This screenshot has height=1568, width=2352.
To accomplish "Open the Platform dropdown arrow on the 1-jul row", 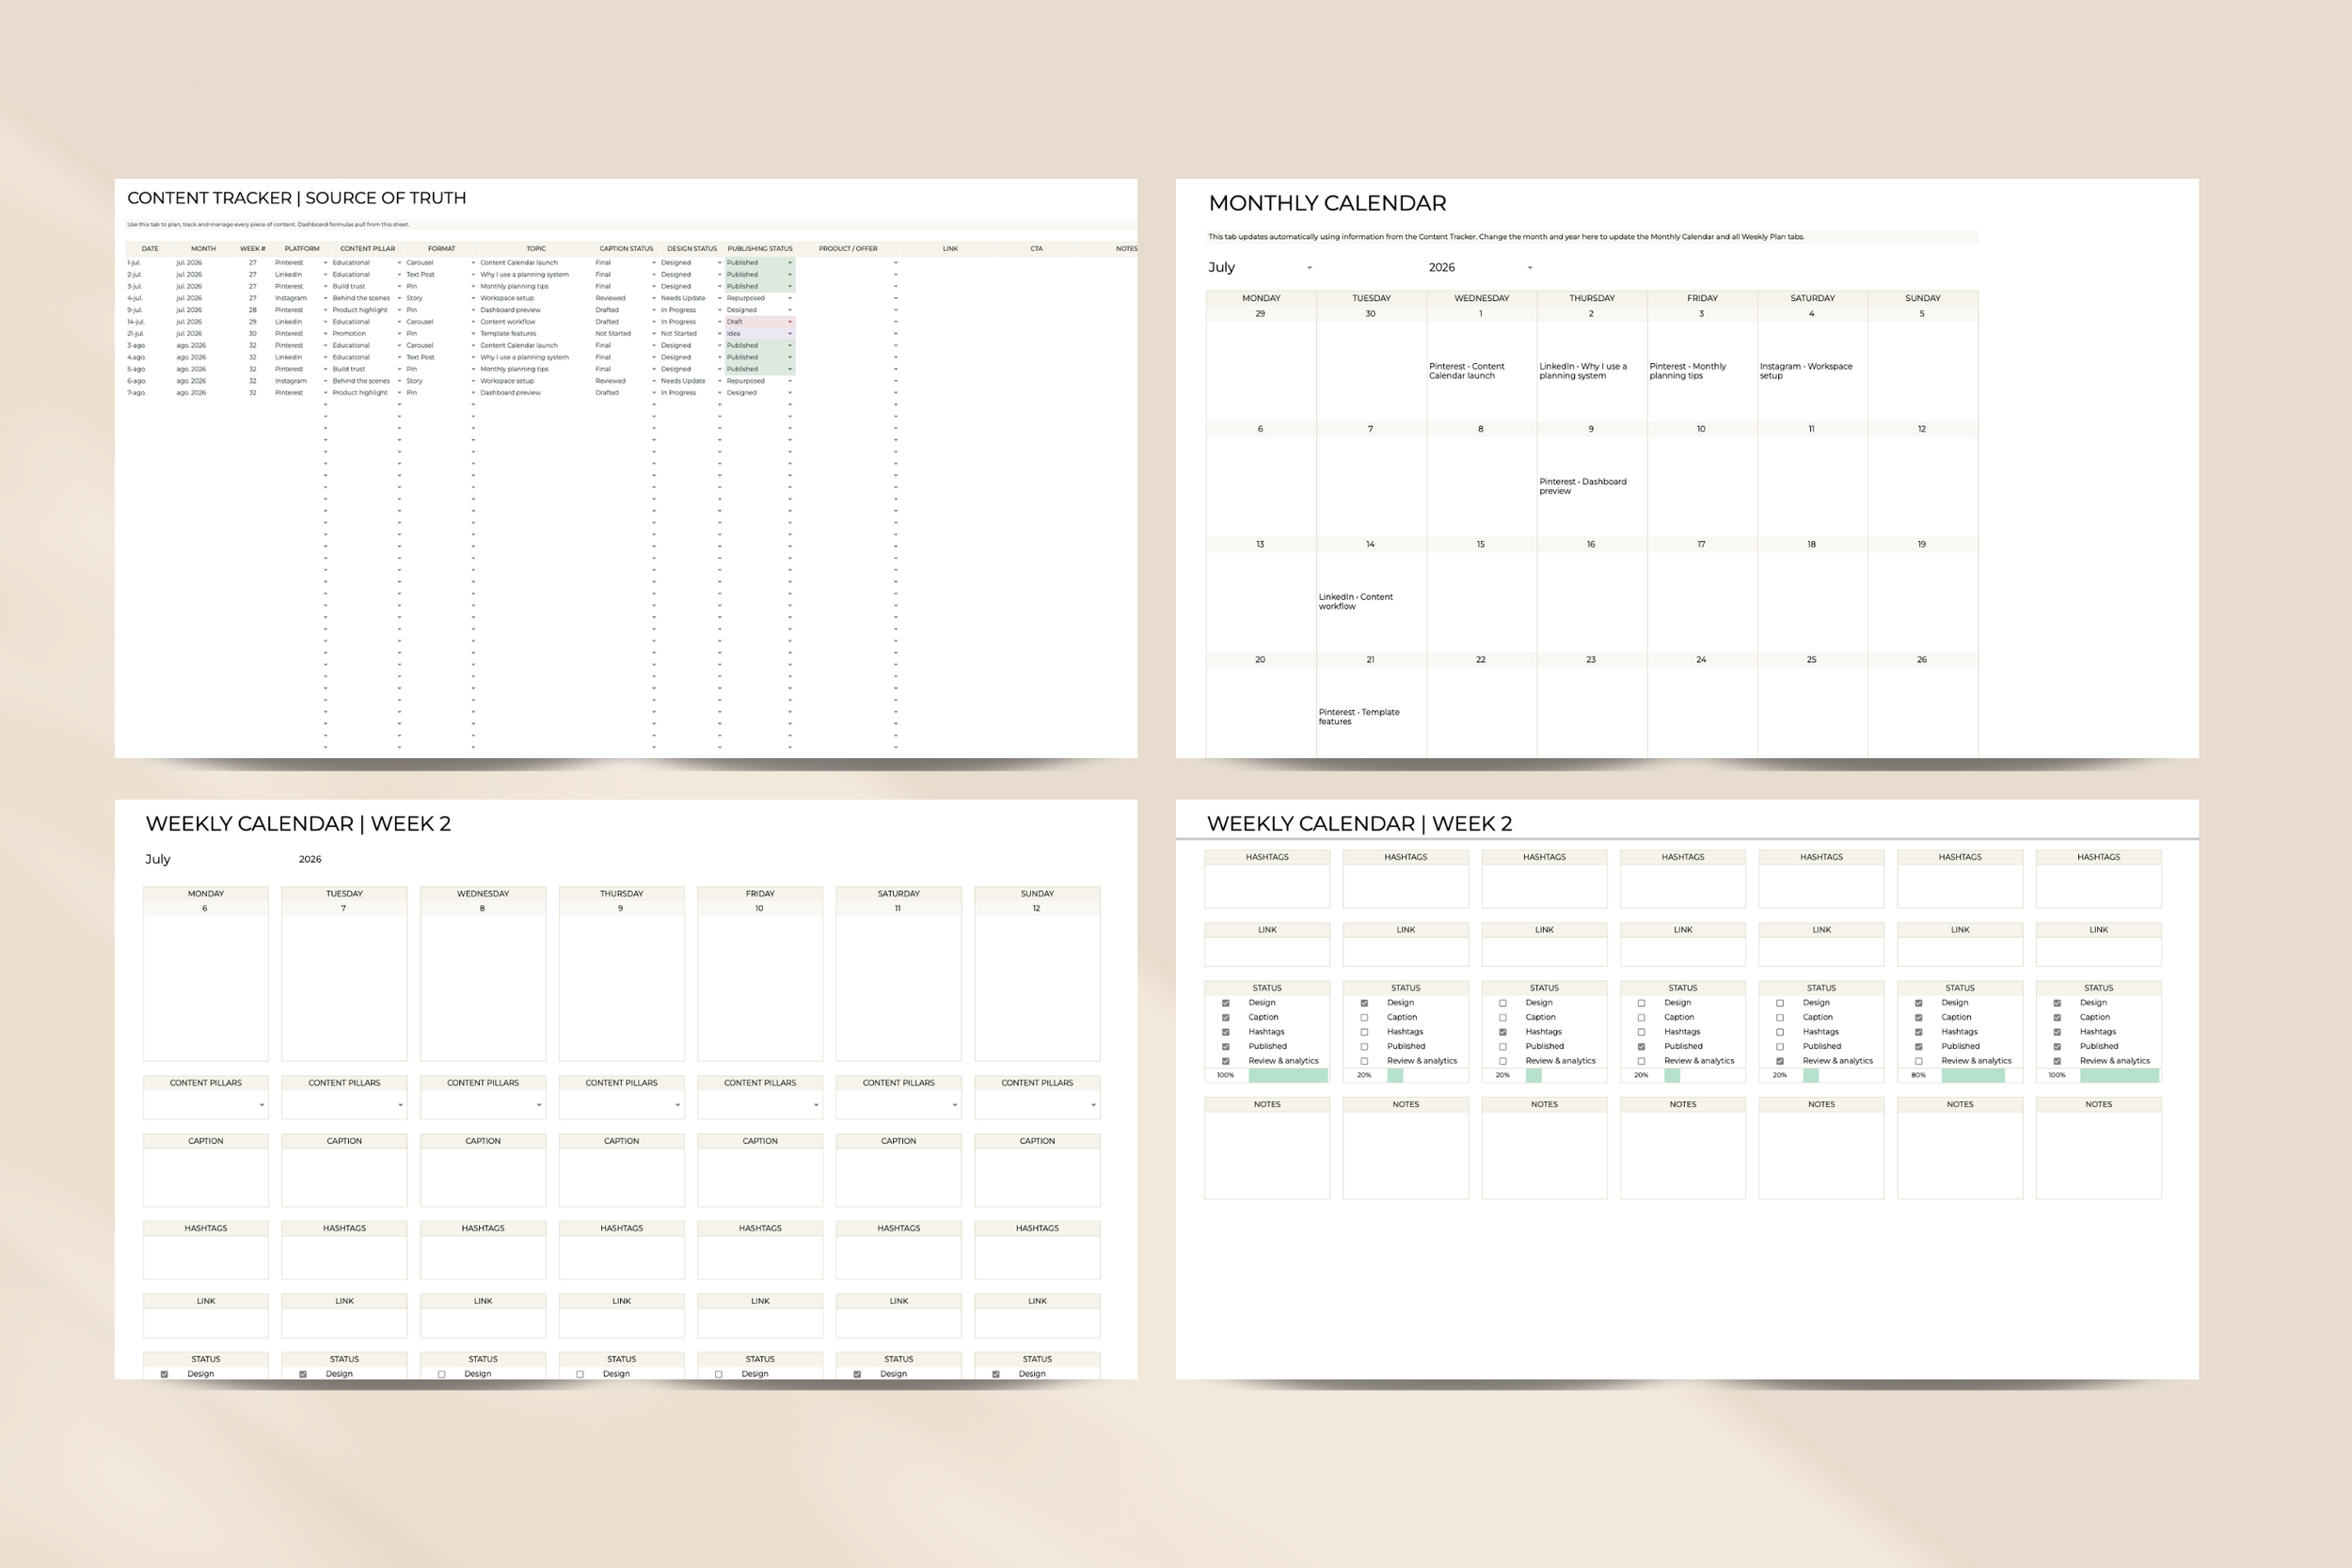I will (x=325, y=263).
